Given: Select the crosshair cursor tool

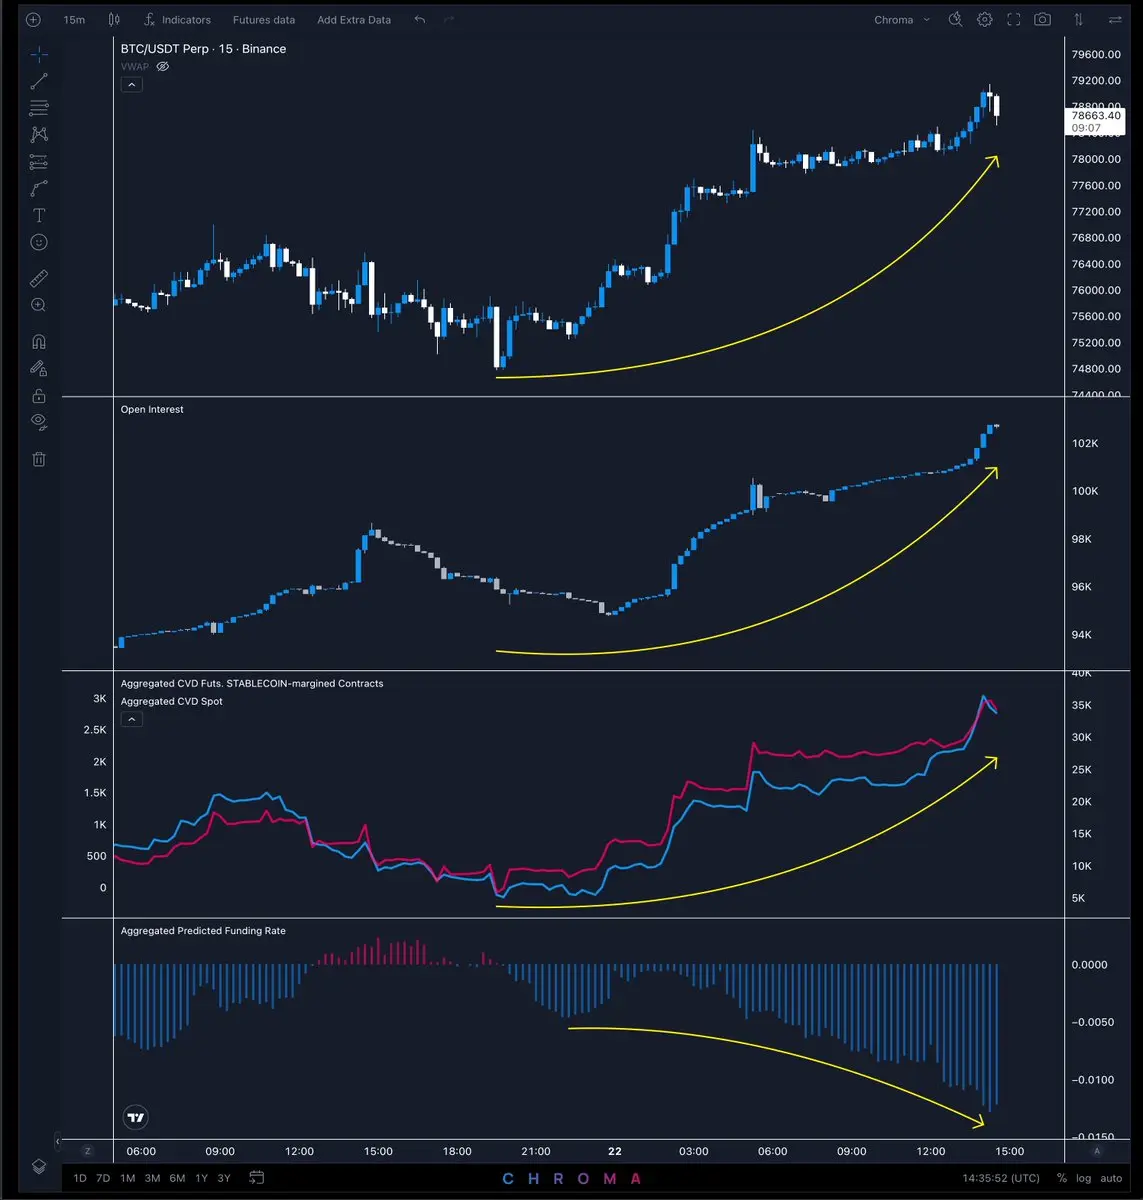Looking at the screenshot, I should [x=39, y=54].
